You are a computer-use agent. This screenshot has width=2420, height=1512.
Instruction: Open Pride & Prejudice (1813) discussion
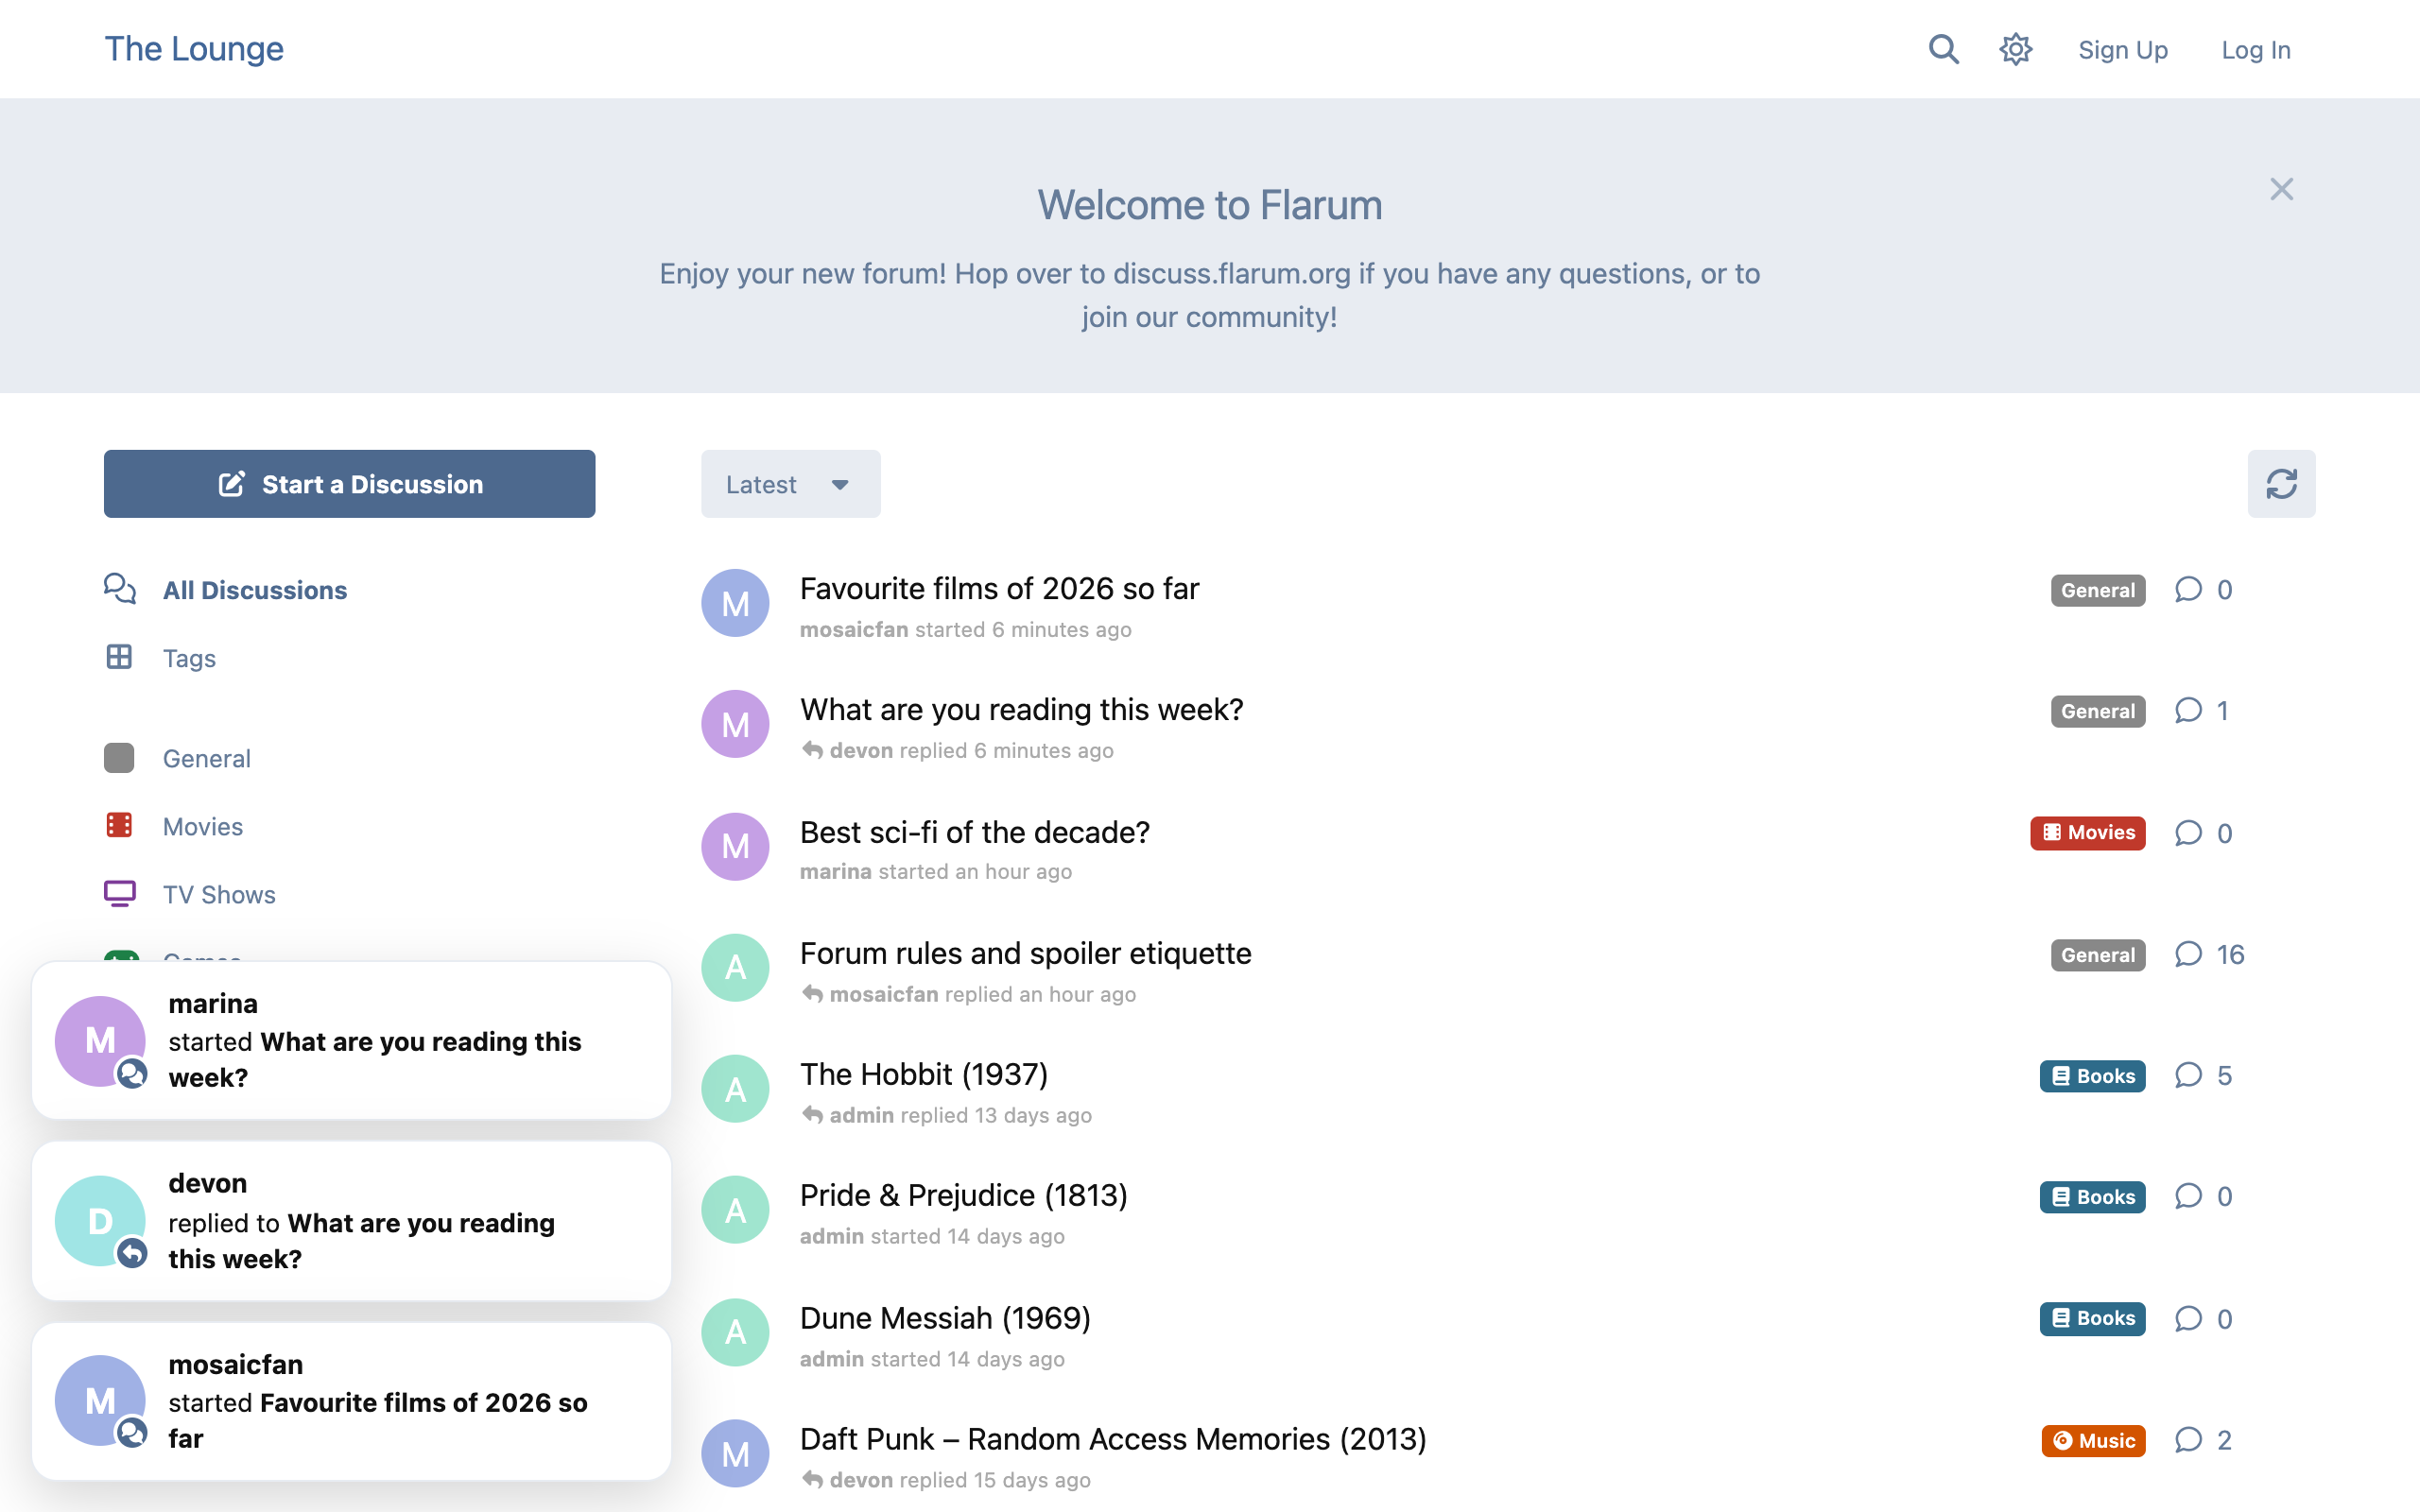pos(963,1195)
